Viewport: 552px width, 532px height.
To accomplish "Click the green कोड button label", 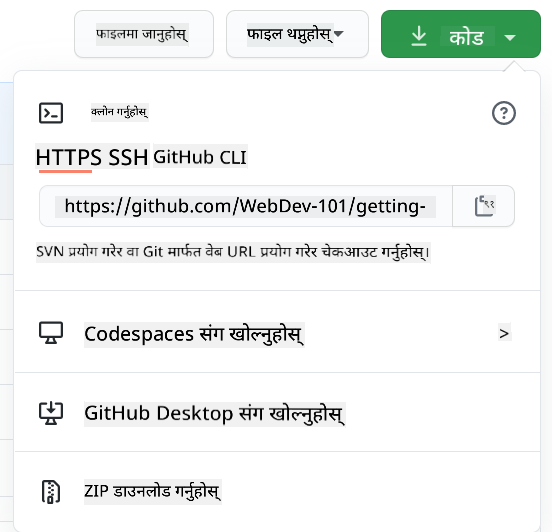I will tap(466, 37).
